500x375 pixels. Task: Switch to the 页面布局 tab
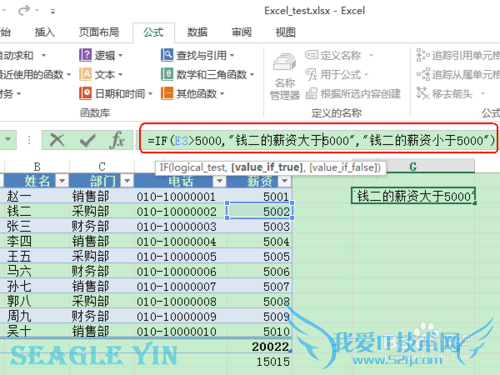99,32
